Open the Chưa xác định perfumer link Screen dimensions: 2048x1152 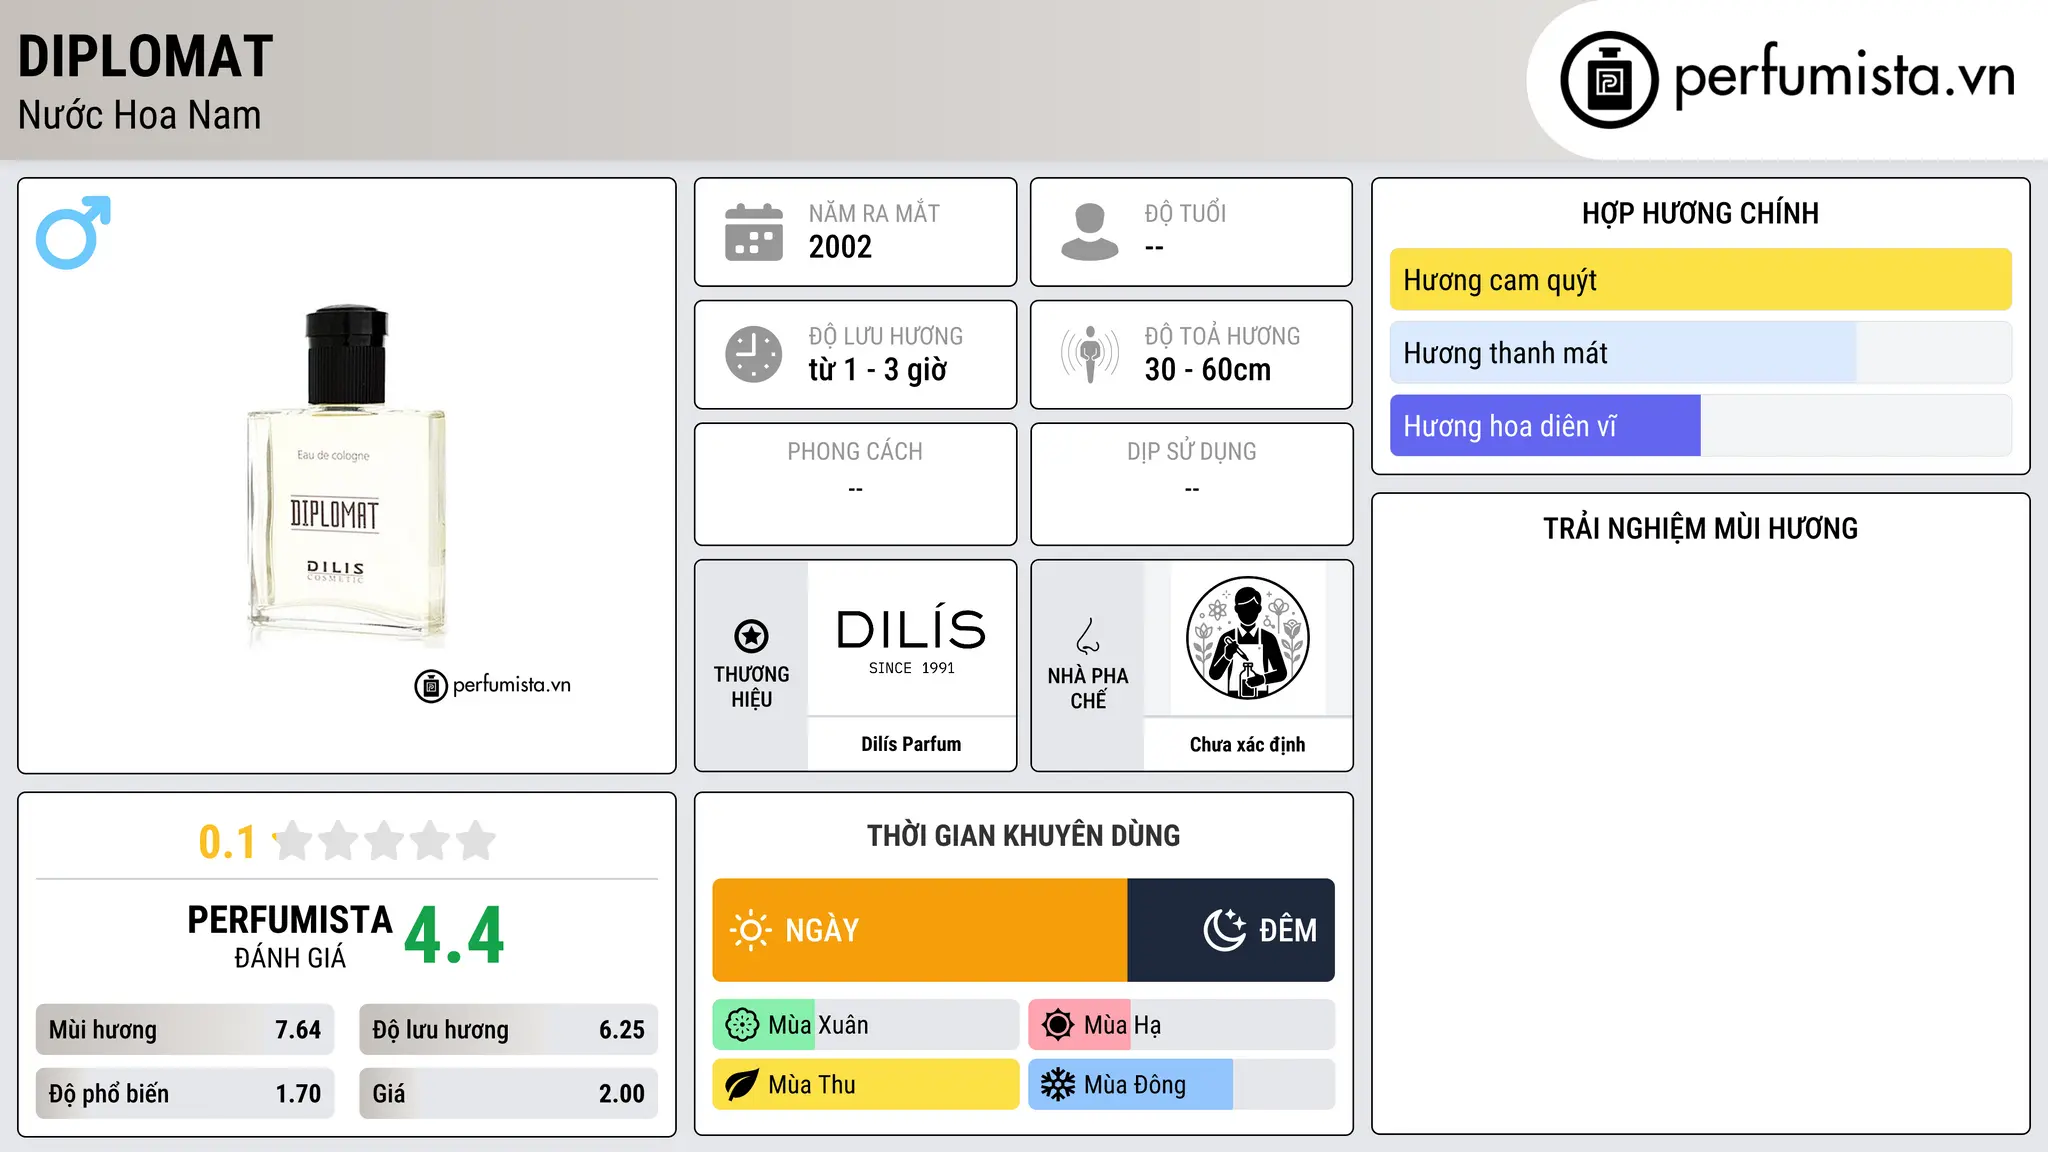point(1247,744)
